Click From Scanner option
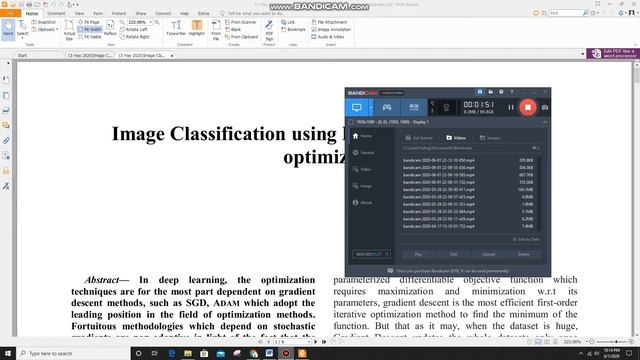The image size is (640, 360). coord(240,22)
